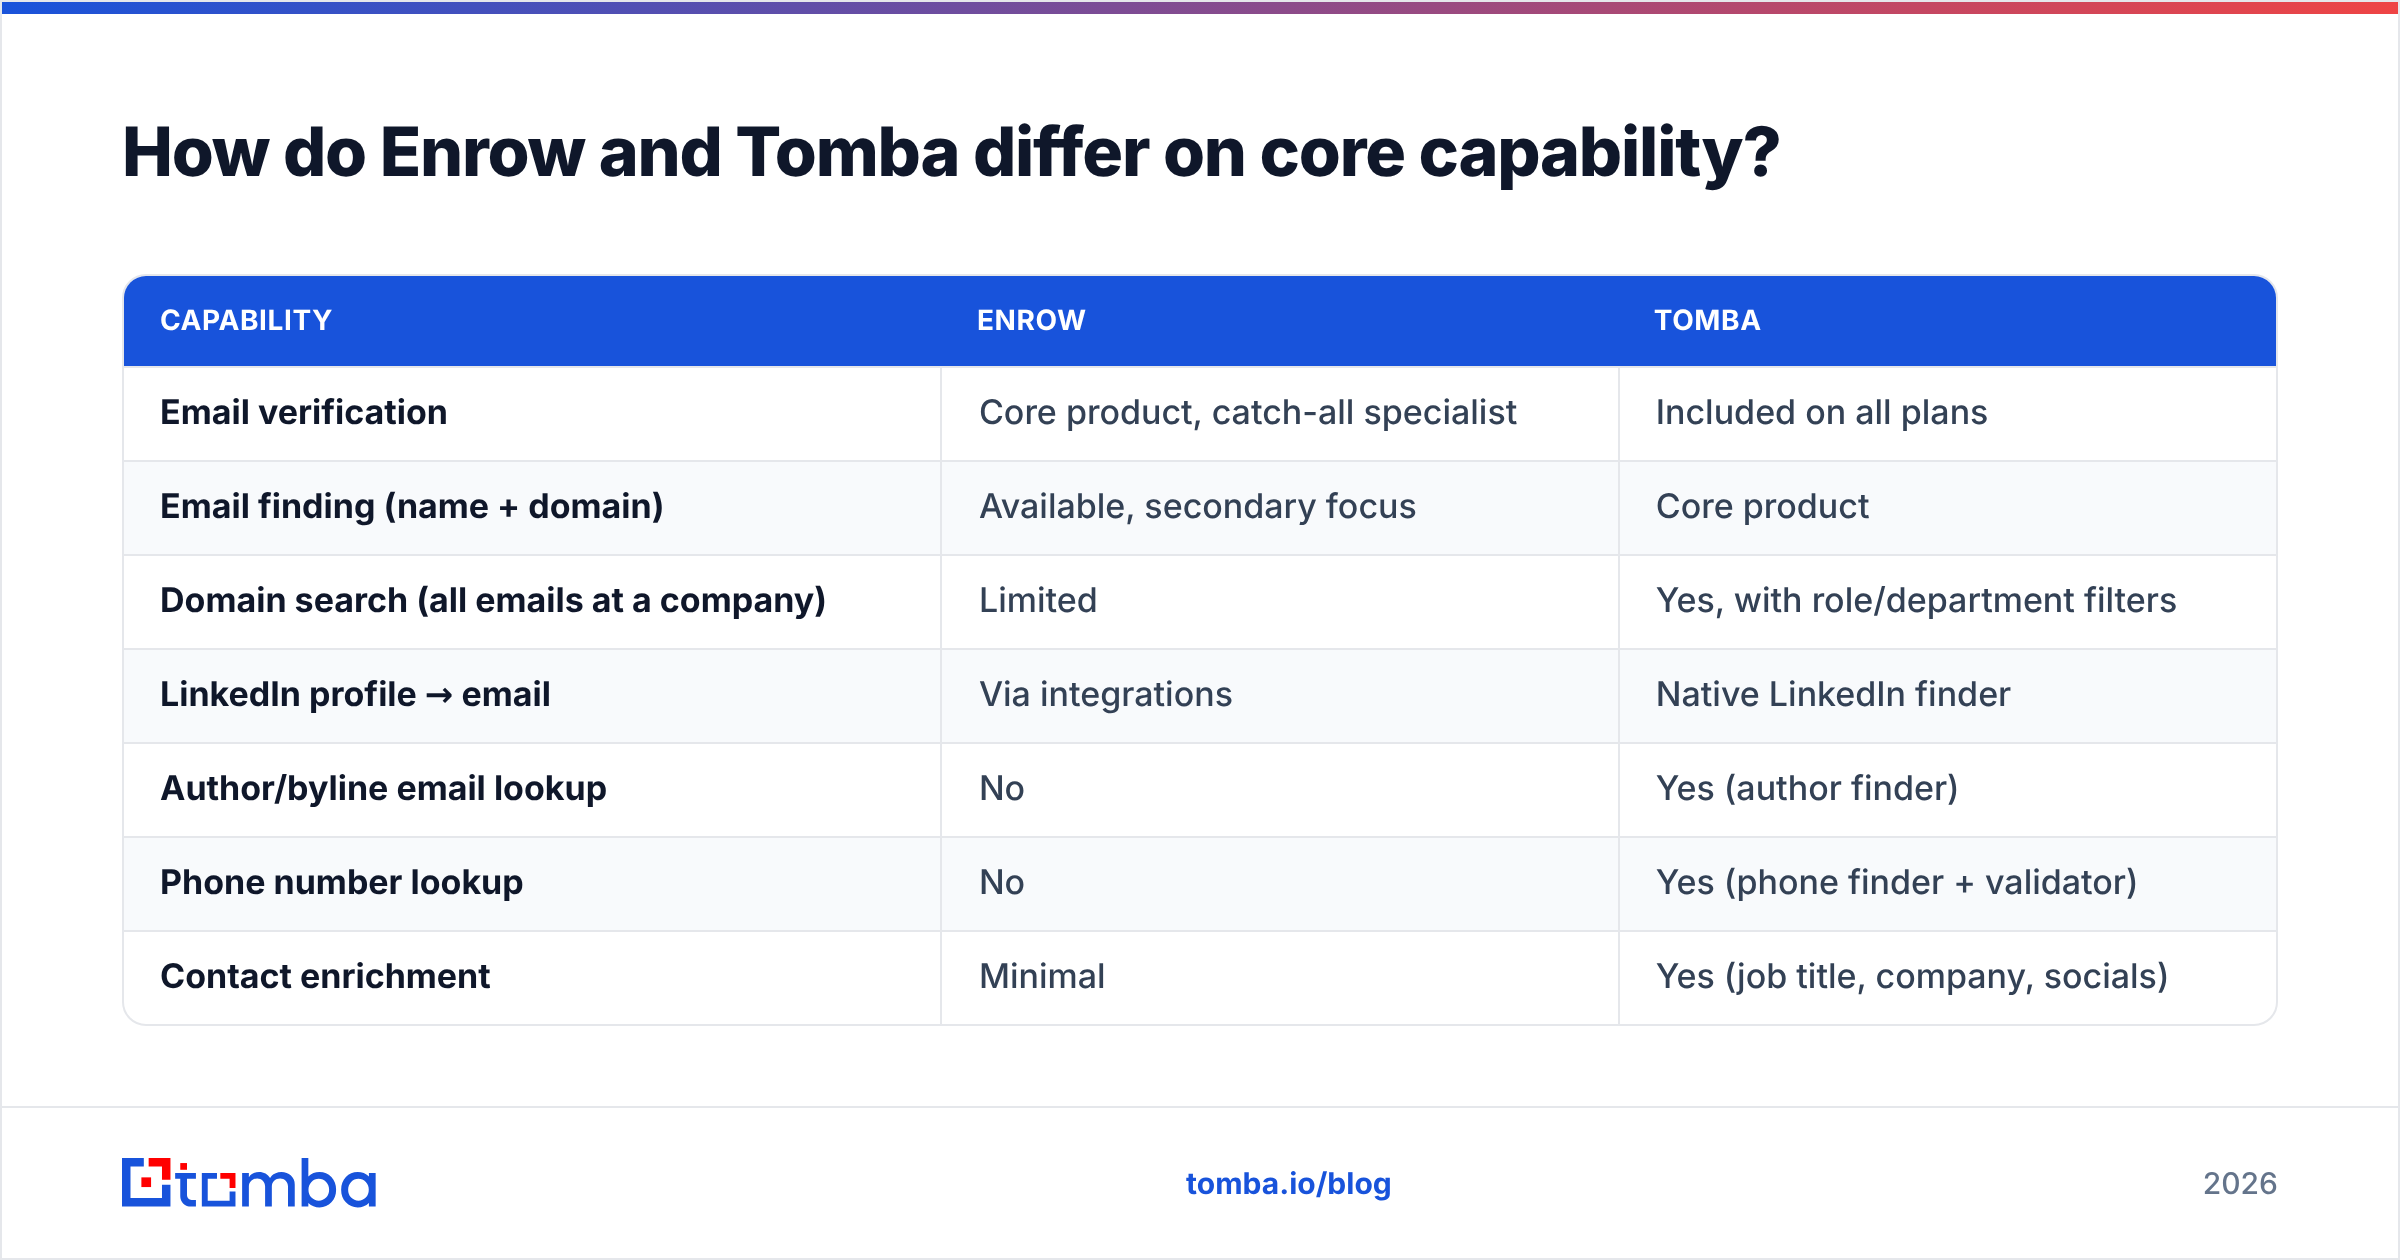Click the TOMBA column header
Screen dimensions: 2400x1260
click(x=1707, y=320)
